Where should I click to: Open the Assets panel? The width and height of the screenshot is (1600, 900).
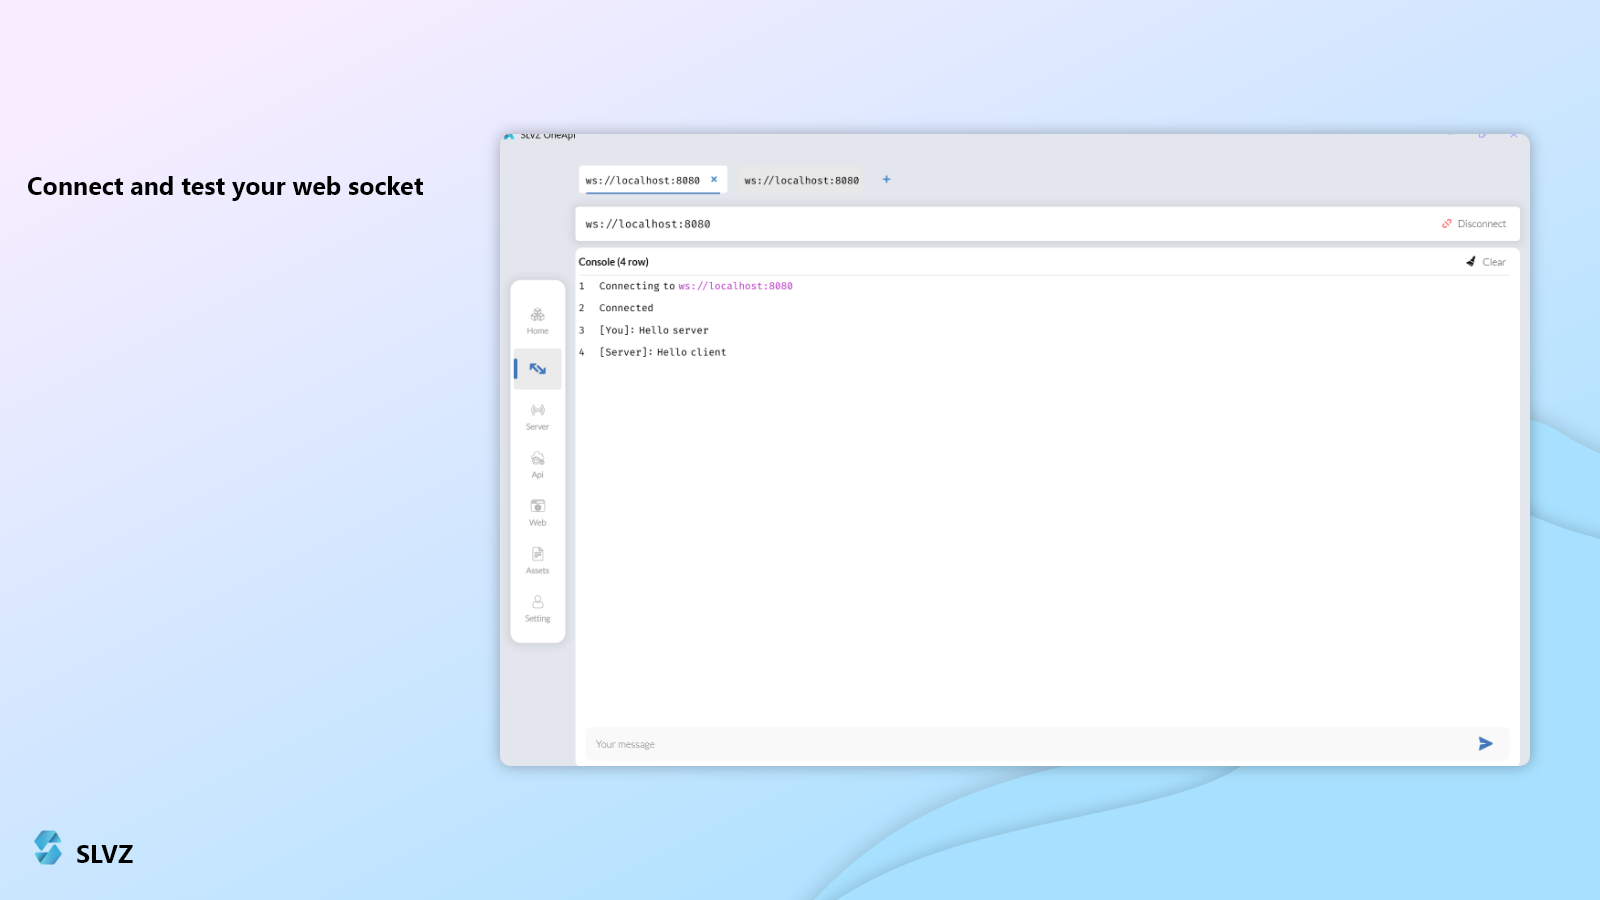[x=537, y=560]
